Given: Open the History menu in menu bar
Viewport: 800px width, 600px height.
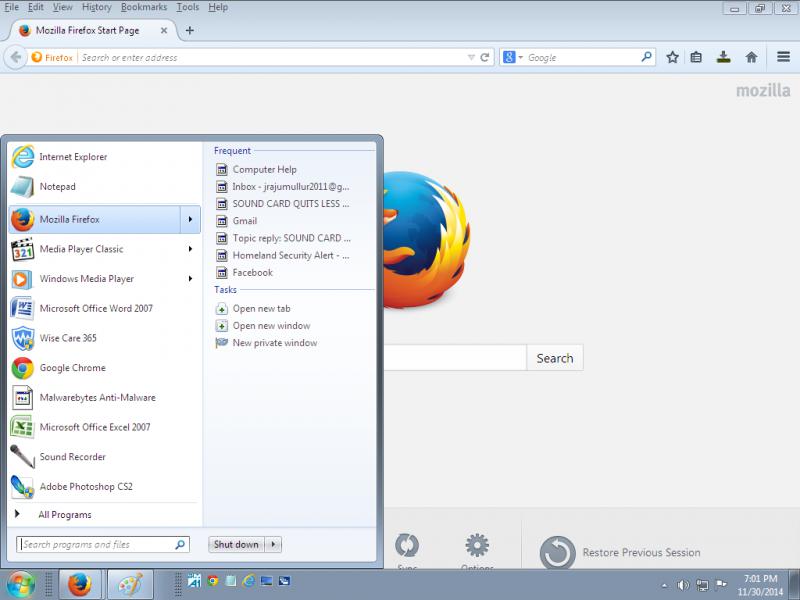Looking at the screenshot, I should (97, 7).
